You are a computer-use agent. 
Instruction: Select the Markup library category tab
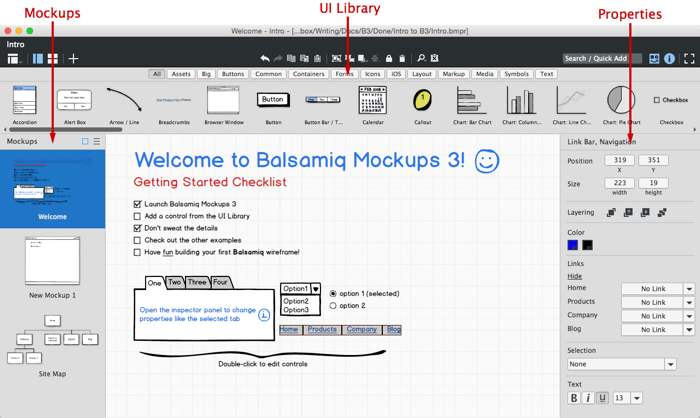tap(453, 74)
